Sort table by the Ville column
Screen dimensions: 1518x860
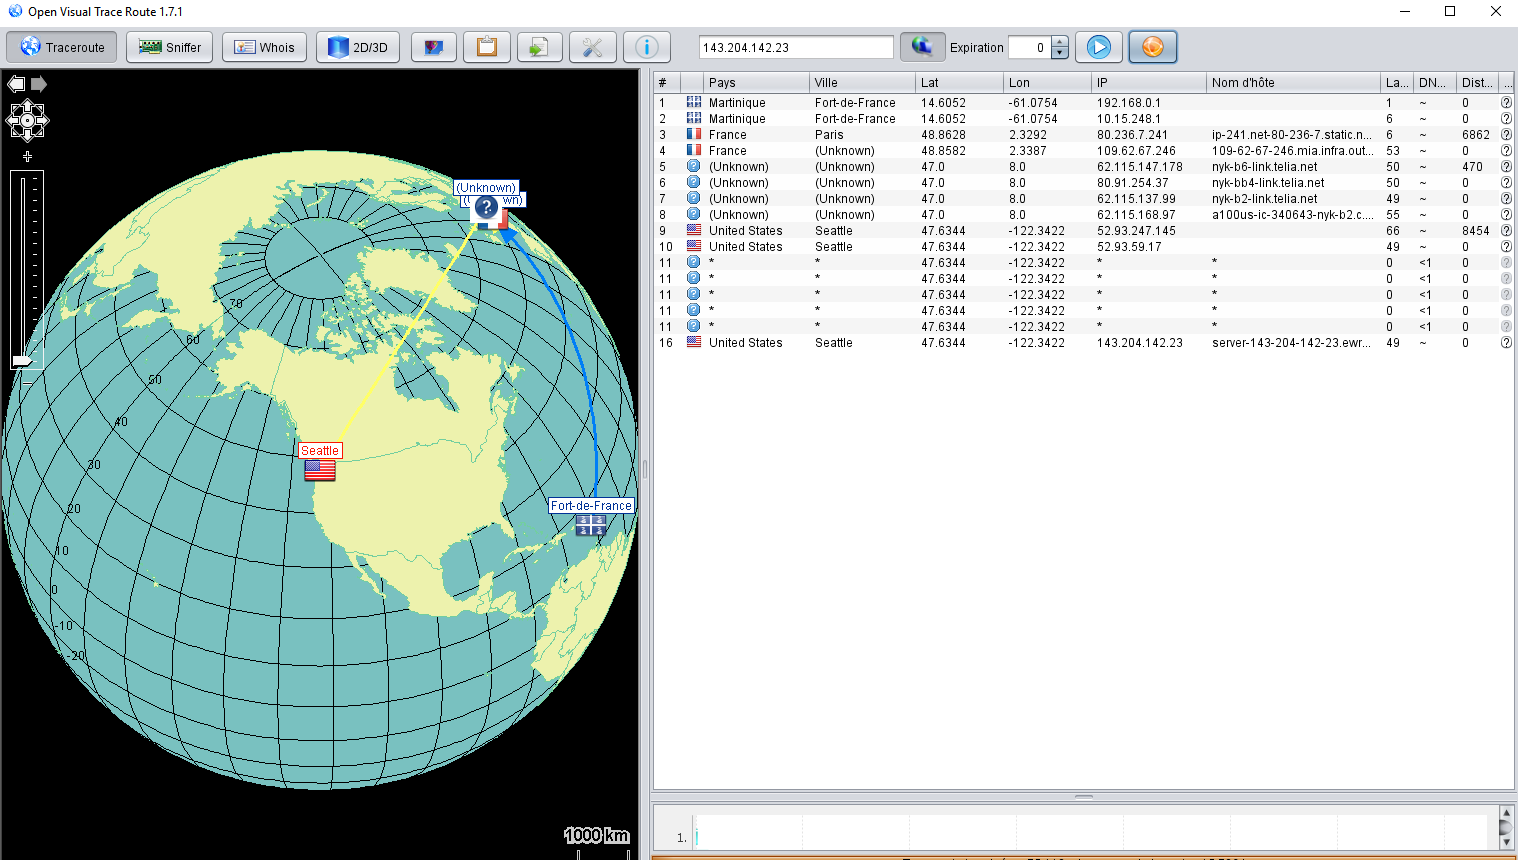[x=862, y=82]
